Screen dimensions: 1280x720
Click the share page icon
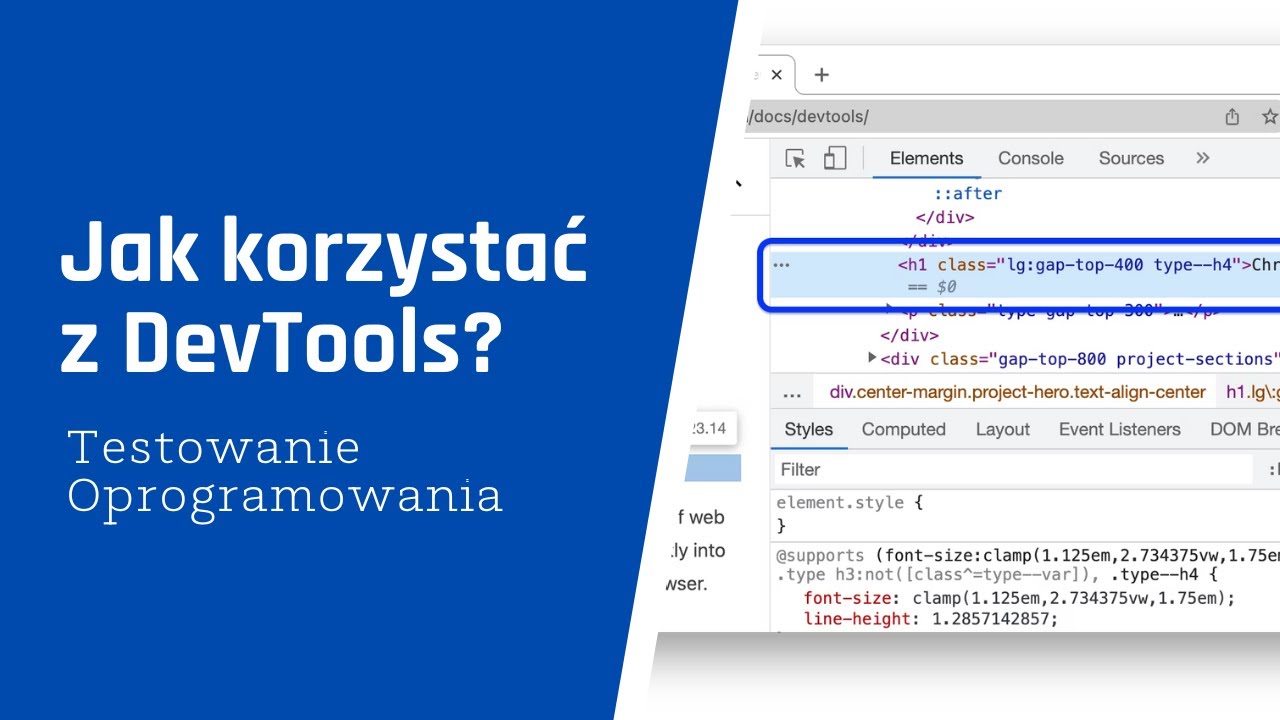1232,117
